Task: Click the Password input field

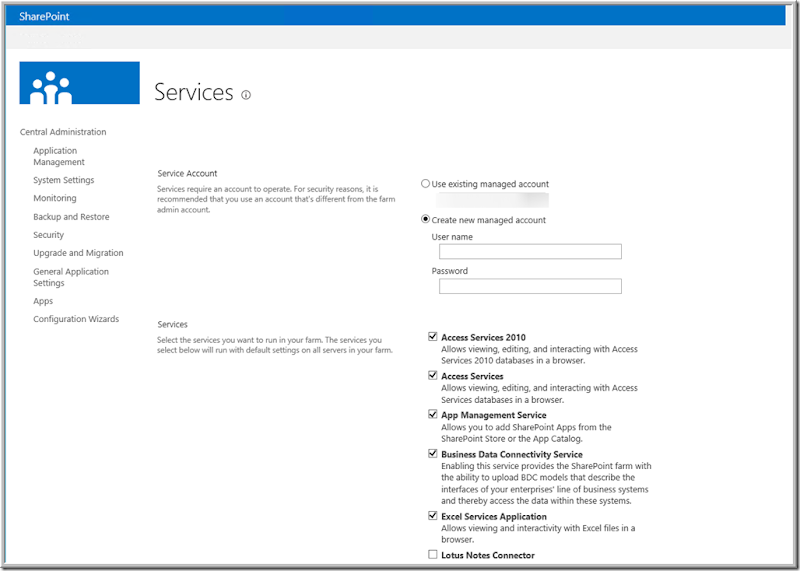Action: pos(530,286)
